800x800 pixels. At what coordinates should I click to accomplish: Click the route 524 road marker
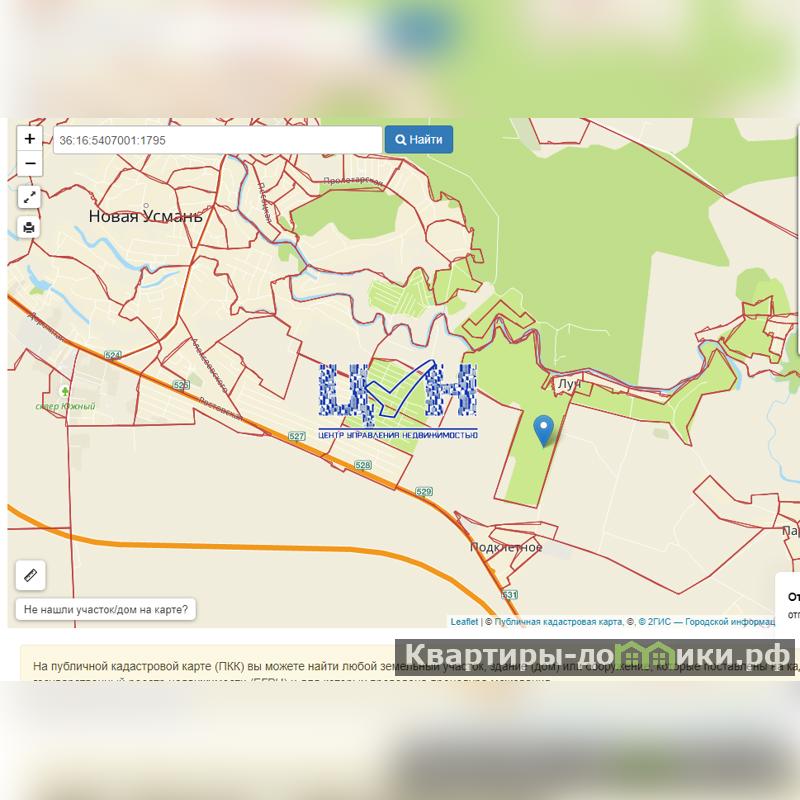[112, 355]
